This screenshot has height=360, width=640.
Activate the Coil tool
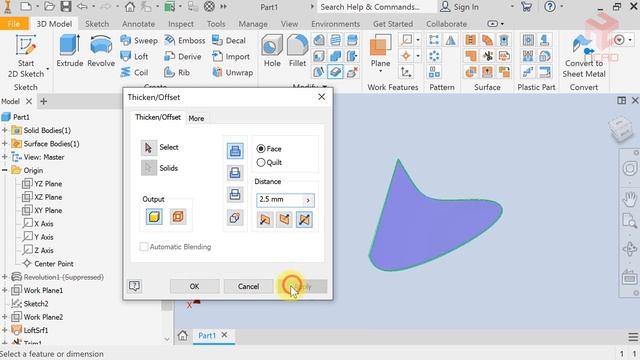(x=134, y=72)
